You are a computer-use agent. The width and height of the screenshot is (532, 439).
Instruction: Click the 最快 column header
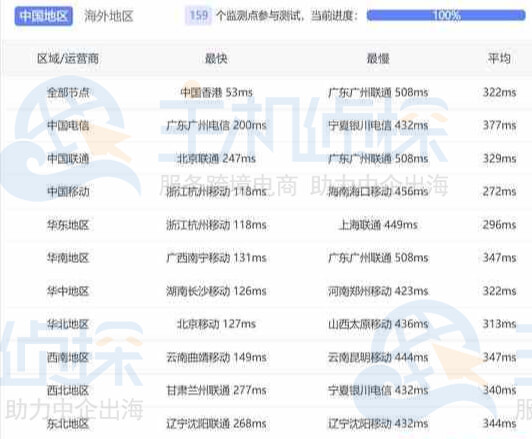(216, 58)
